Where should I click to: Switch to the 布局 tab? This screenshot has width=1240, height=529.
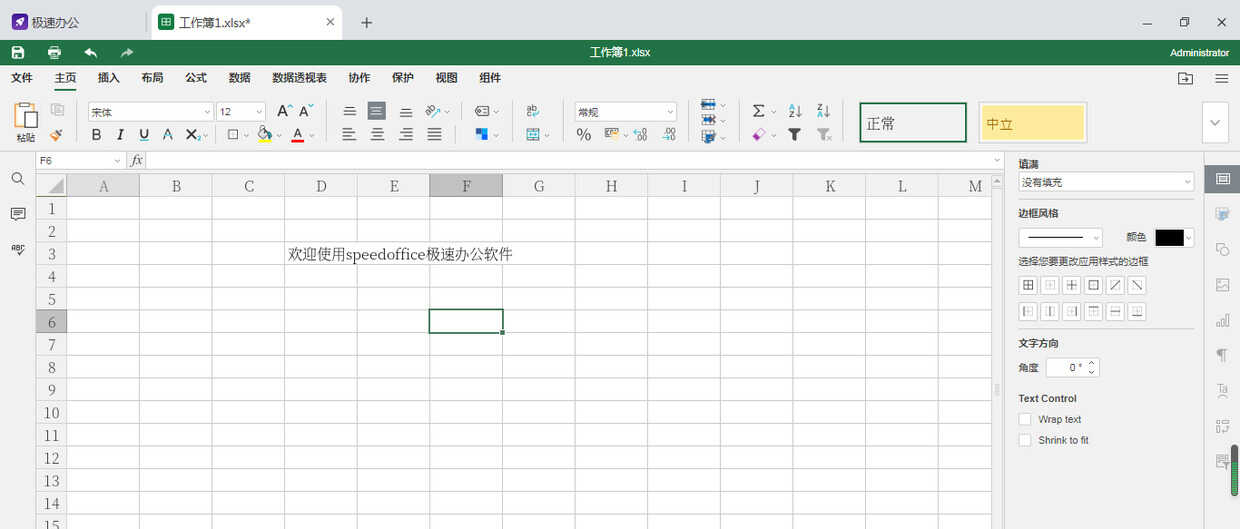pos(152,78)
